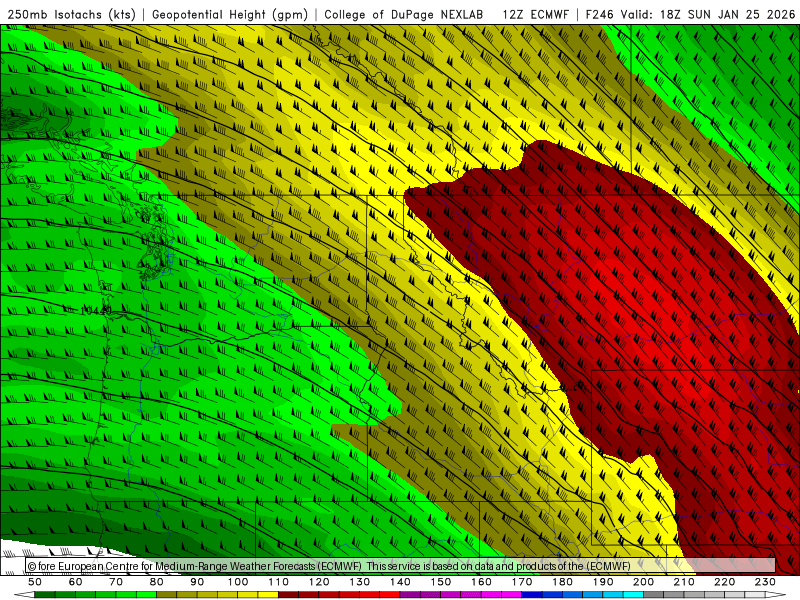
Task: Click the 140 knot color scale label
Action: pos(401,582)
